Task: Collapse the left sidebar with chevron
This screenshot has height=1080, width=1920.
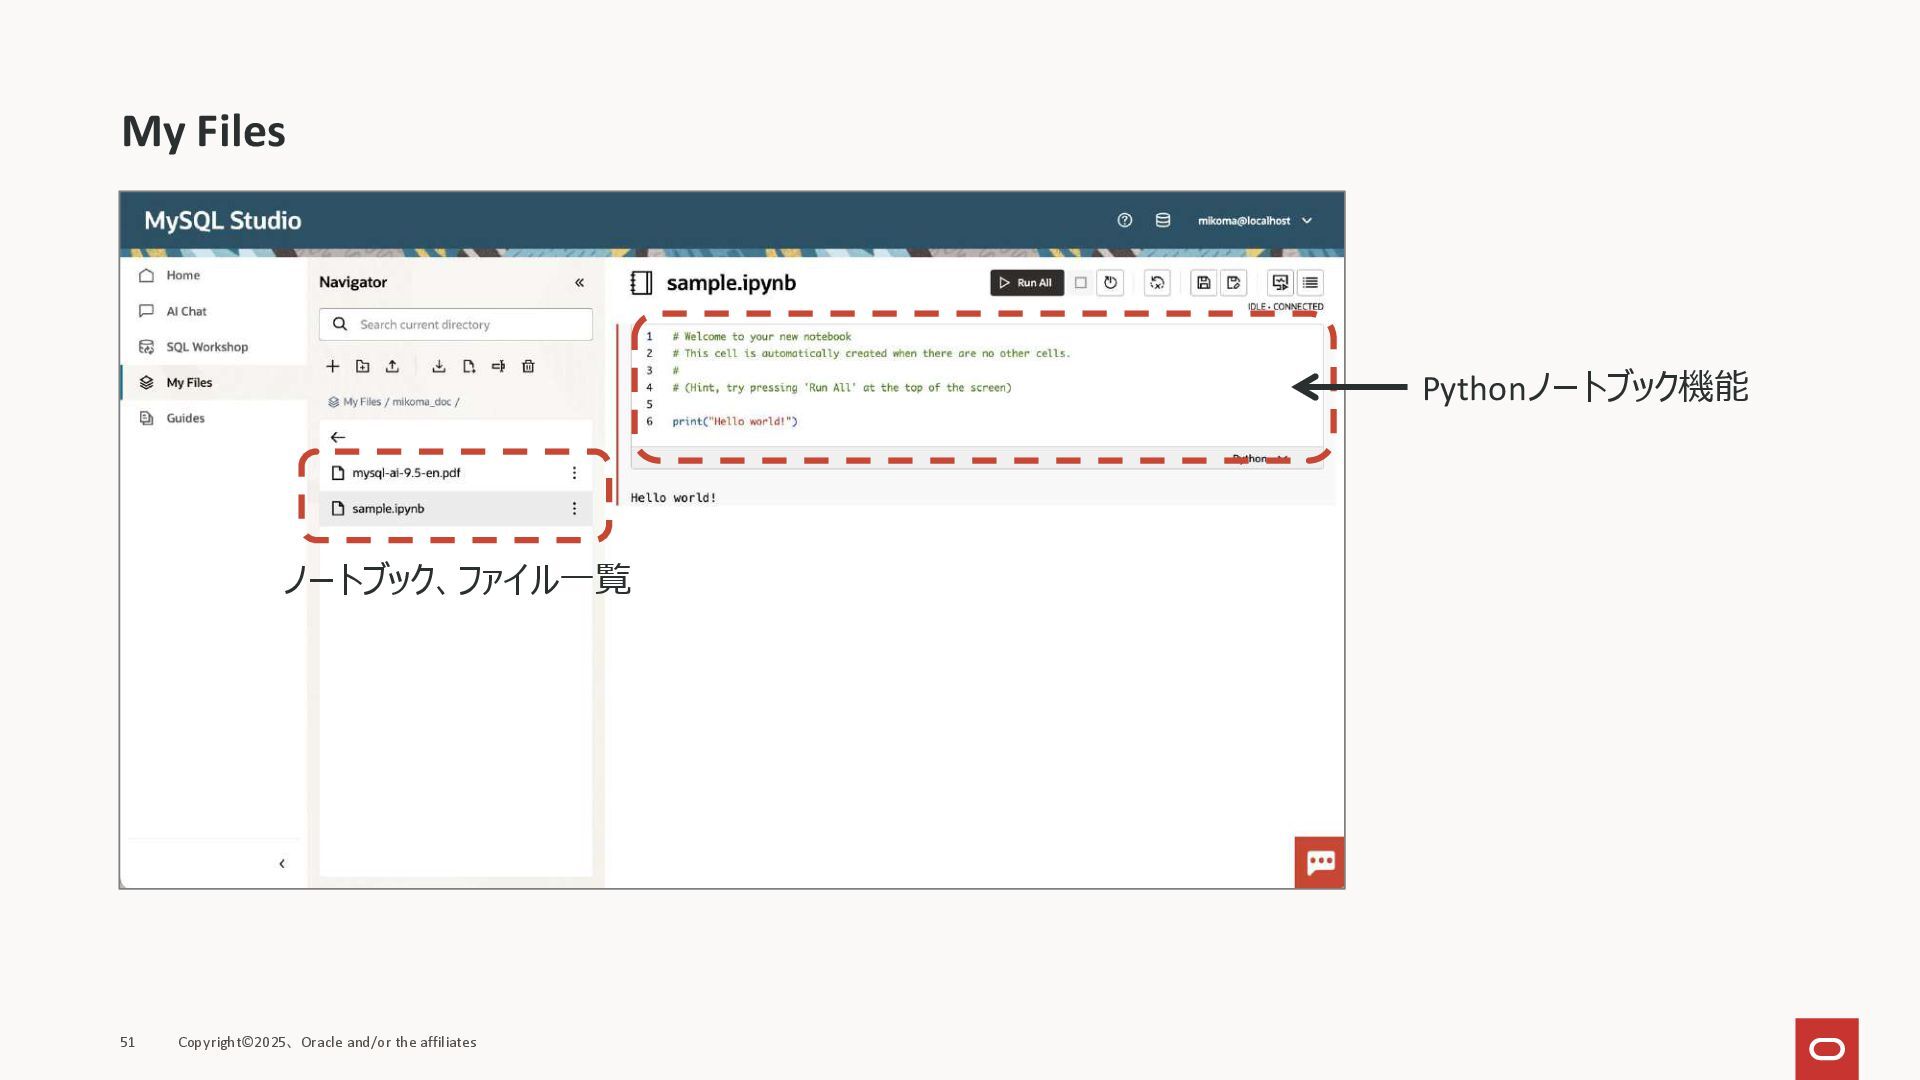Action: click(x=282, y=864)
